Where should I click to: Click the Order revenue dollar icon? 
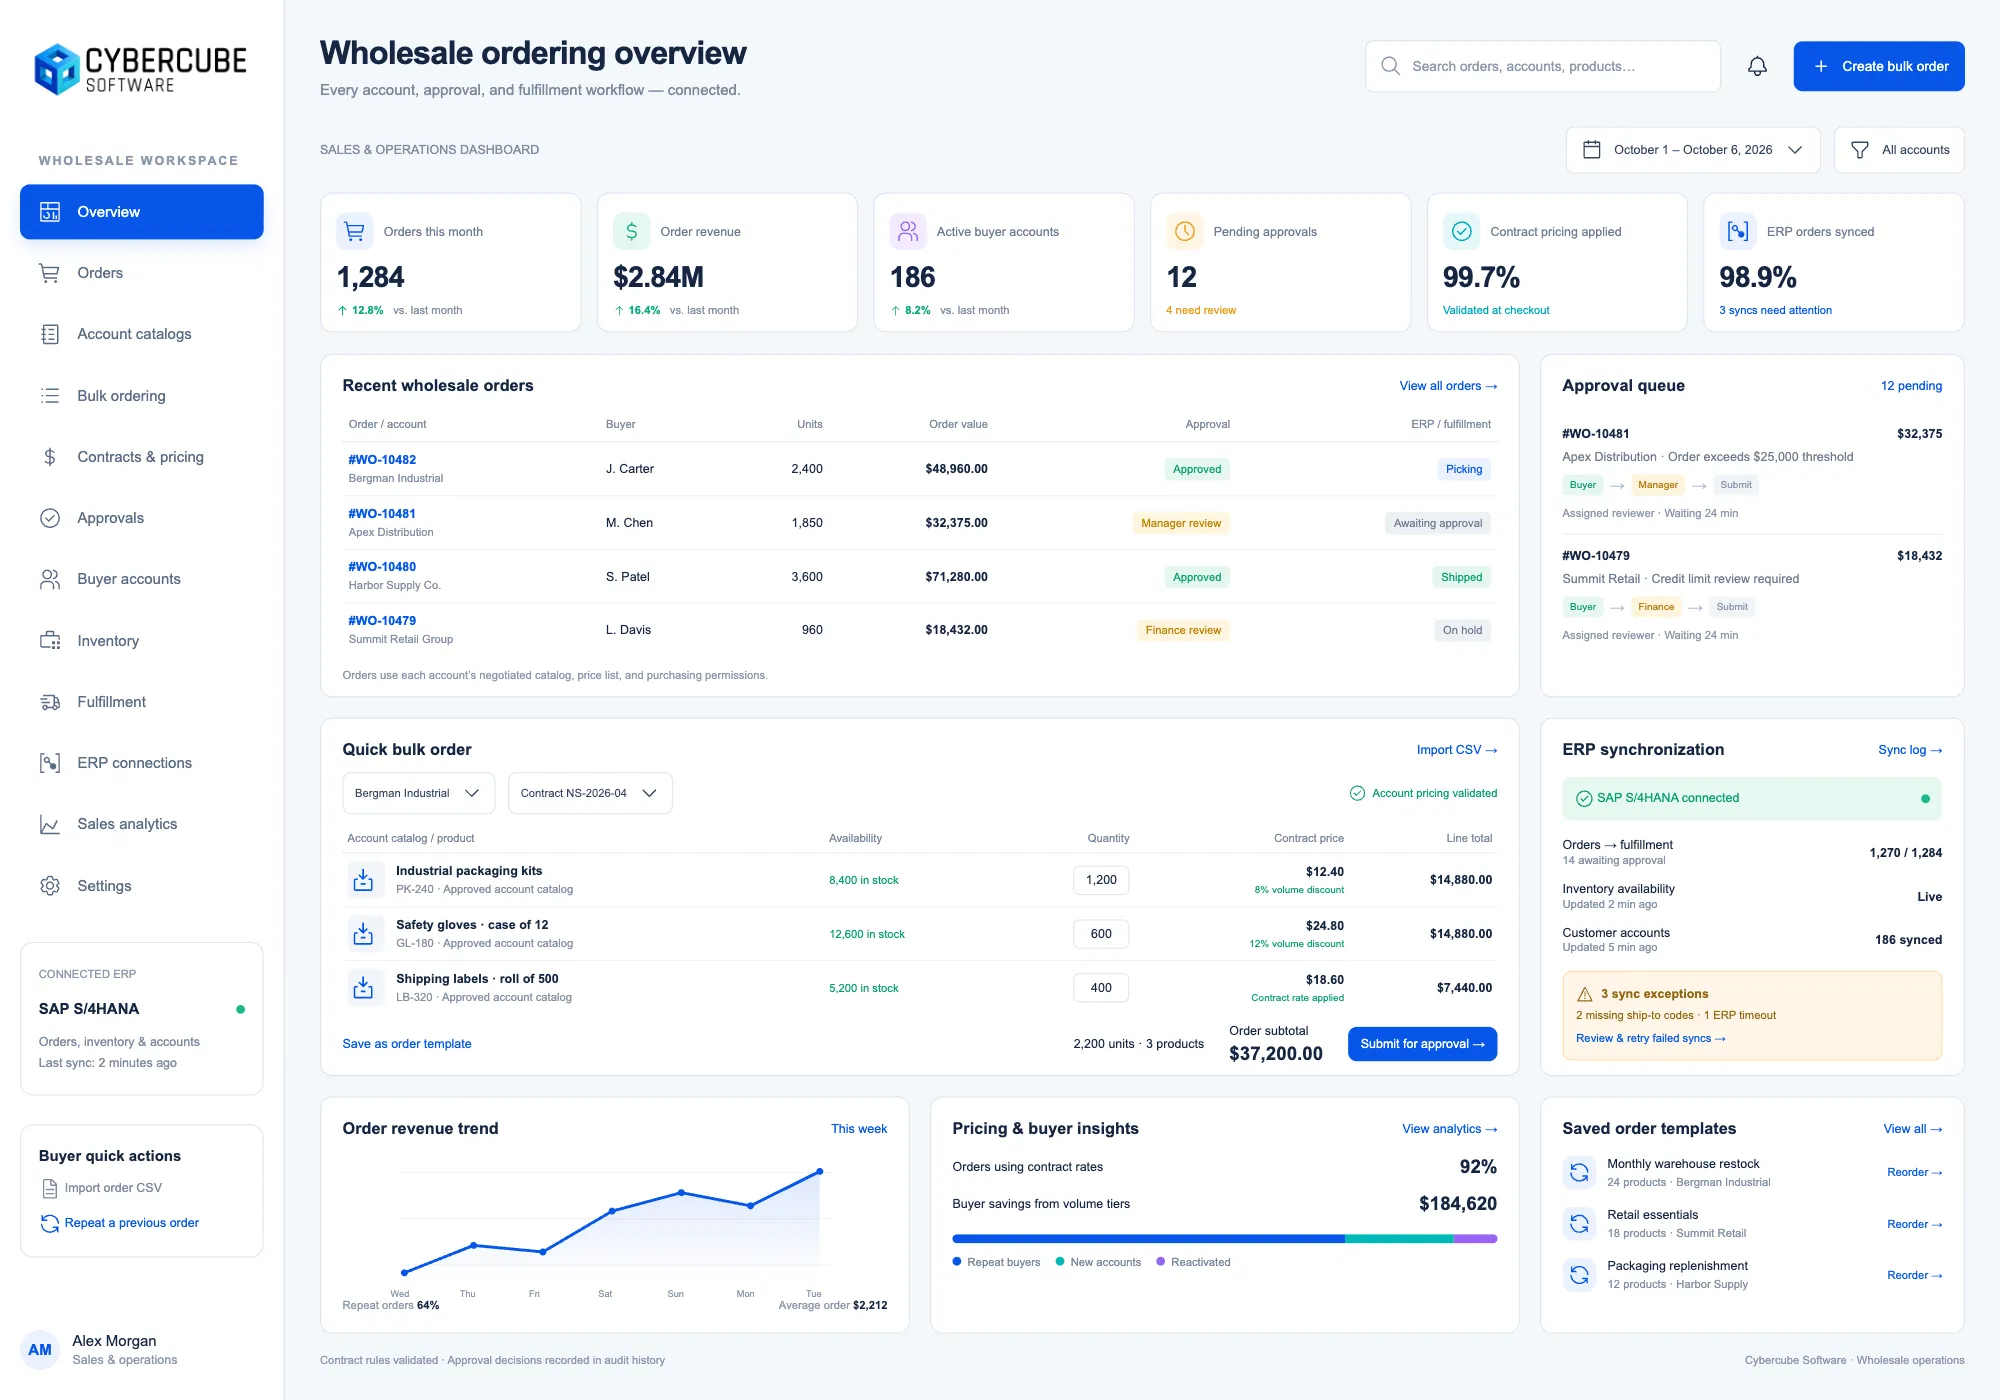pyautogui.click(x=631, y=231)
